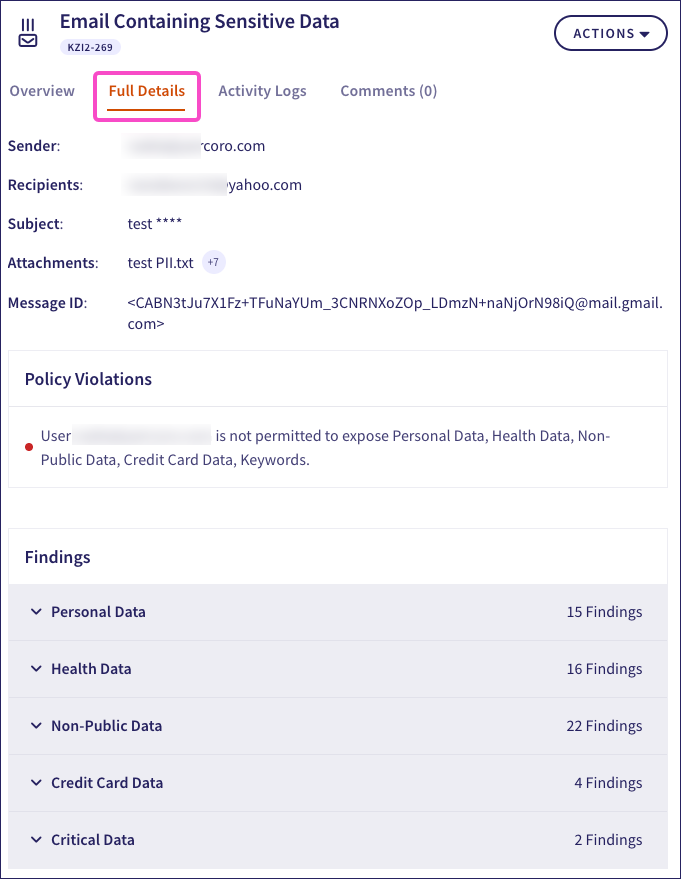Click the KZI2-269 ticket ID badge
The width and height of the screenshot is (681, 879).
point(90,46)
